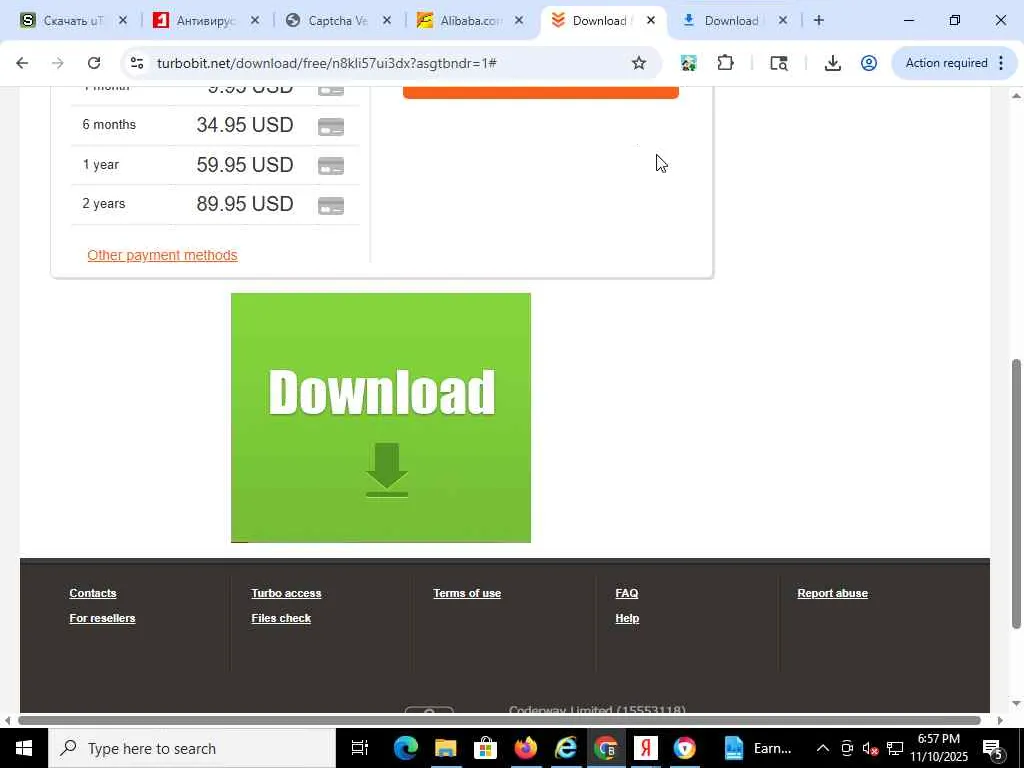Image resolution: width=1024 pixels, height=768 pixels.
Task: Open Microsoft Store from taskbar
Action: pyautogui.click(x=485, y=748)
